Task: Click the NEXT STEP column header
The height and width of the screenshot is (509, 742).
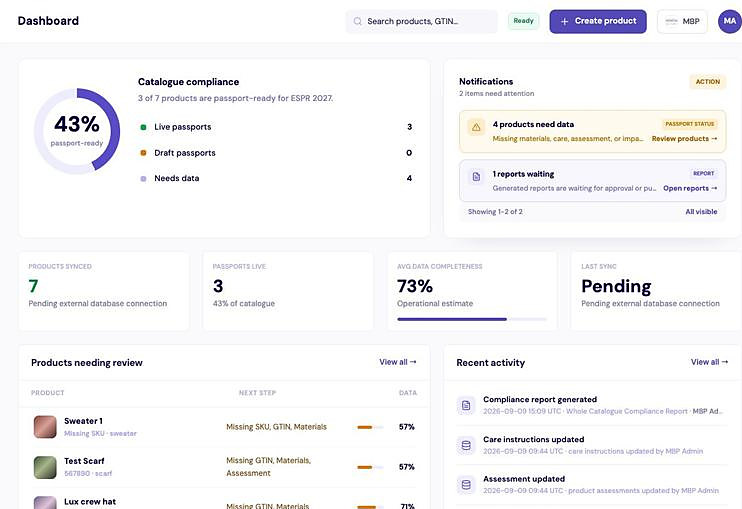Action: point(257,393)
